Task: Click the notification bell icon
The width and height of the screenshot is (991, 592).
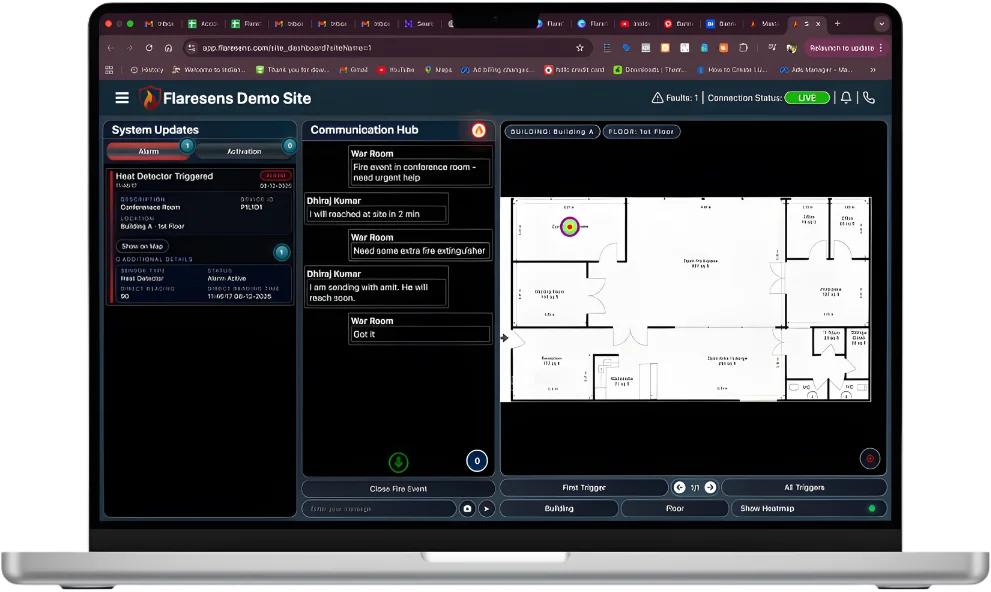Action: [x=846, y=98]
